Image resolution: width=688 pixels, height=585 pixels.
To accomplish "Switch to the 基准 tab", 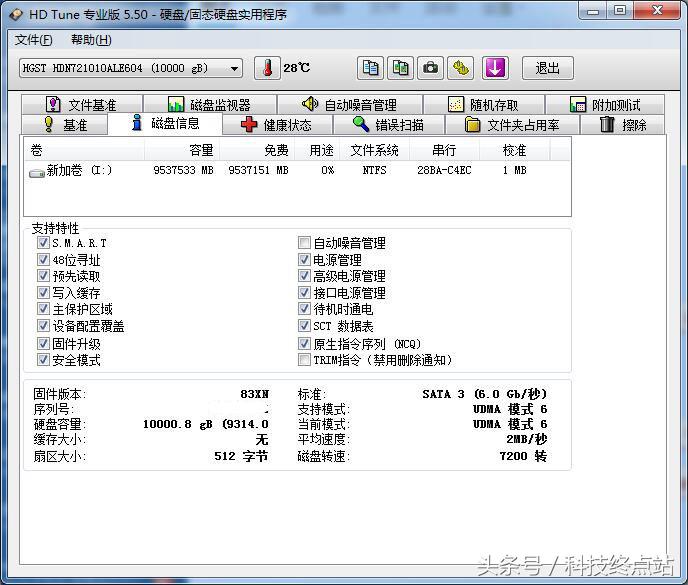I will coord(64,125).
